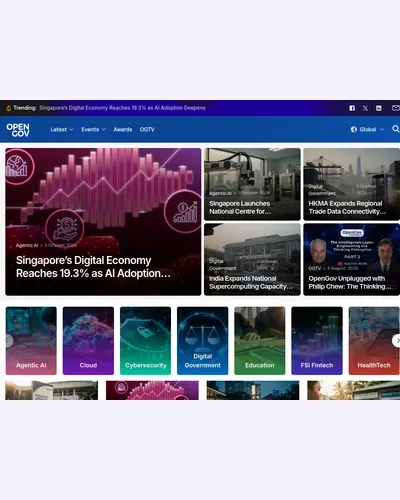
Task: Click the OpenGov logo
Action: tap(18, 130)
